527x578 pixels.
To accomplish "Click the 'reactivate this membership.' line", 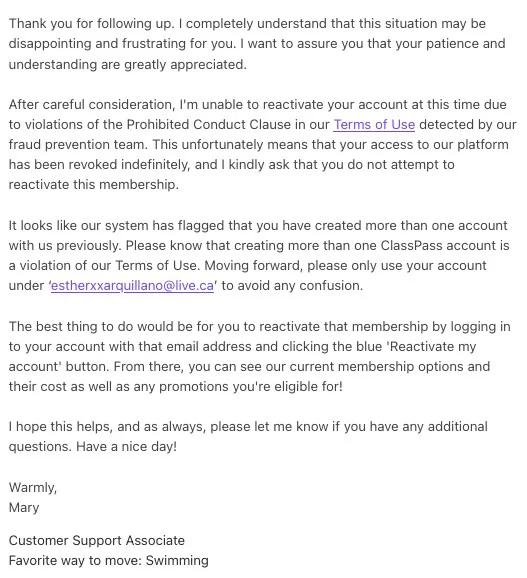I will (x=94, y=184).
